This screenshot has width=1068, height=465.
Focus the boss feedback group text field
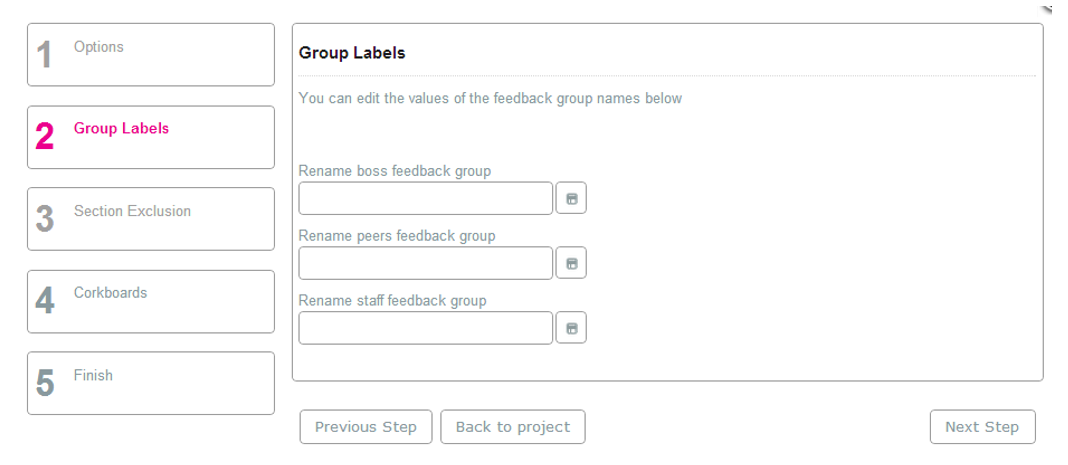[x=426, y=198]
